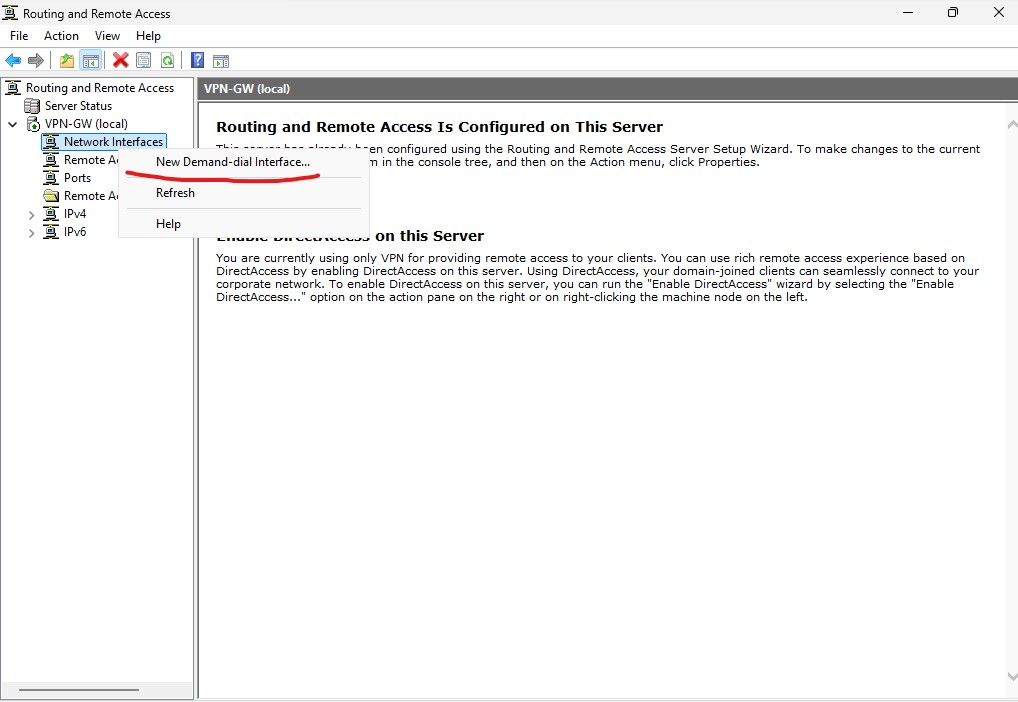Click the green Refresh toolbar icon
The width and height of the screenshot is (1018, 702).
pyautogui.click(x=167, y=60)
